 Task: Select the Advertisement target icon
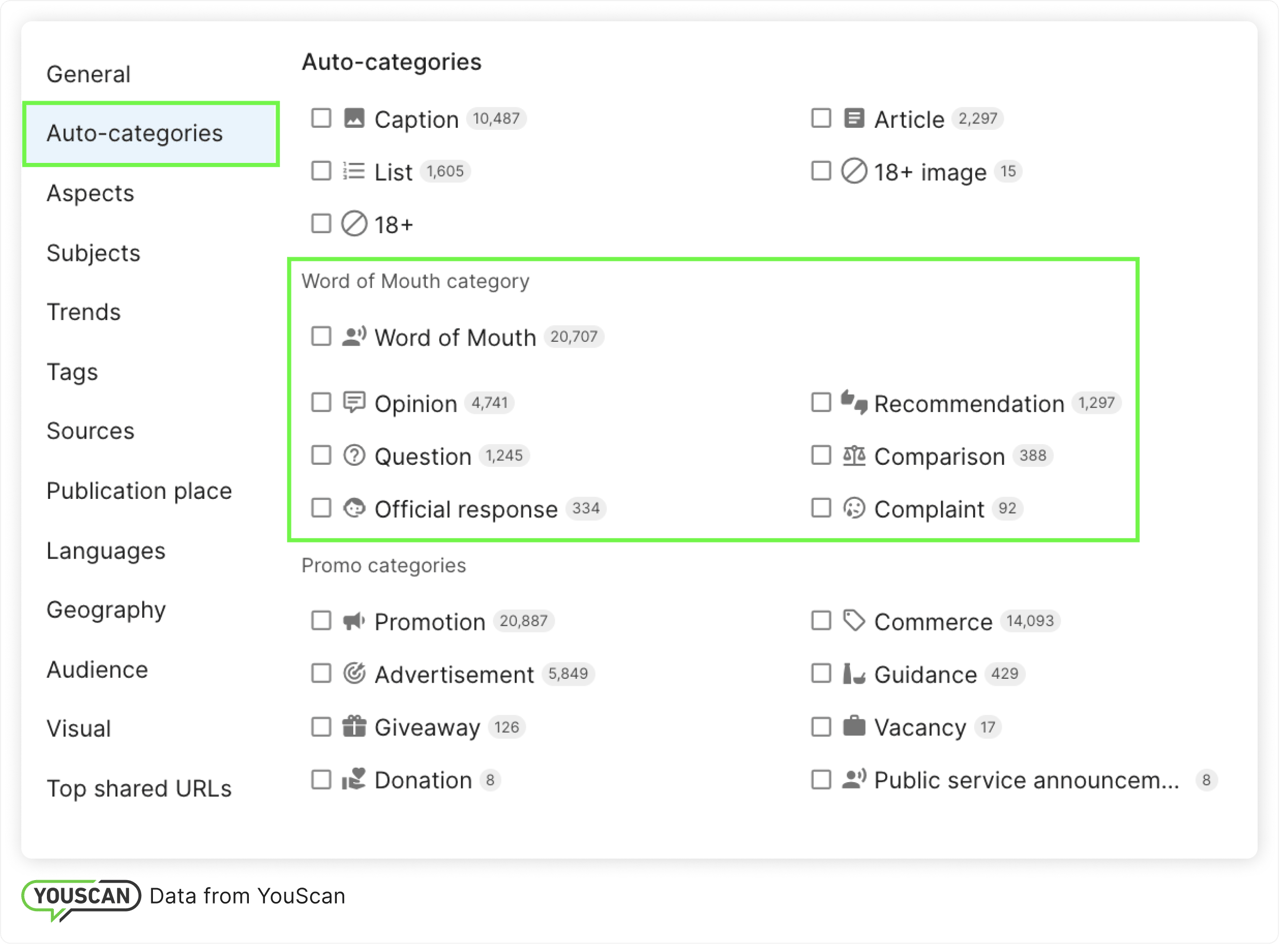[354, 673]
